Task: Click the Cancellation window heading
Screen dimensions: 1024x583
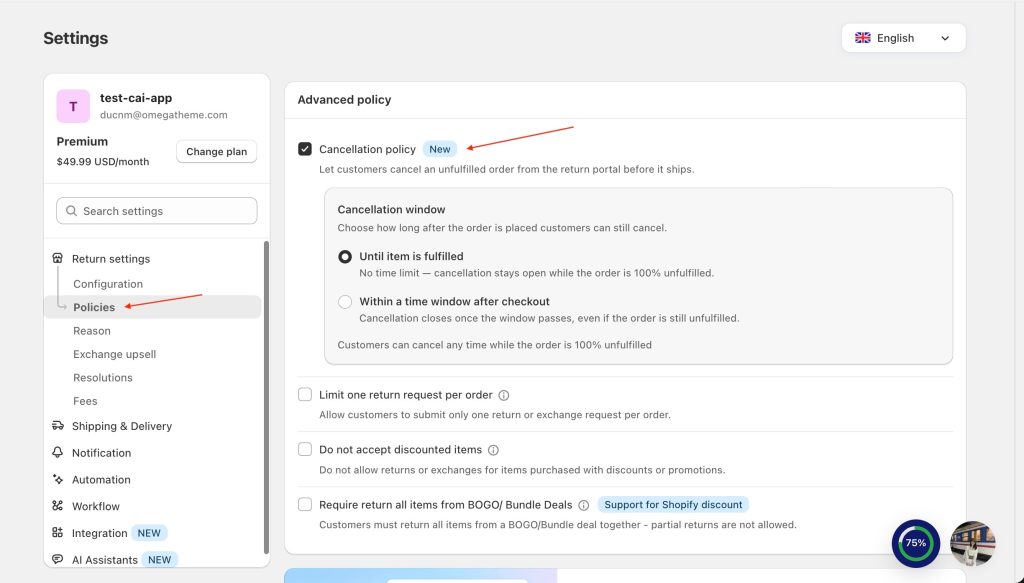Action: click(391, 210)
